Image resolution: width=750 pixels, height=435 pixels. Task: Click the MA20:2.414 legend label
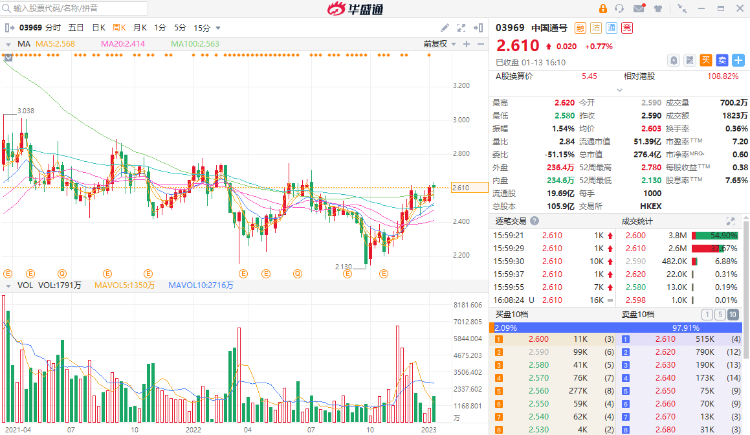tap(122, 44)
